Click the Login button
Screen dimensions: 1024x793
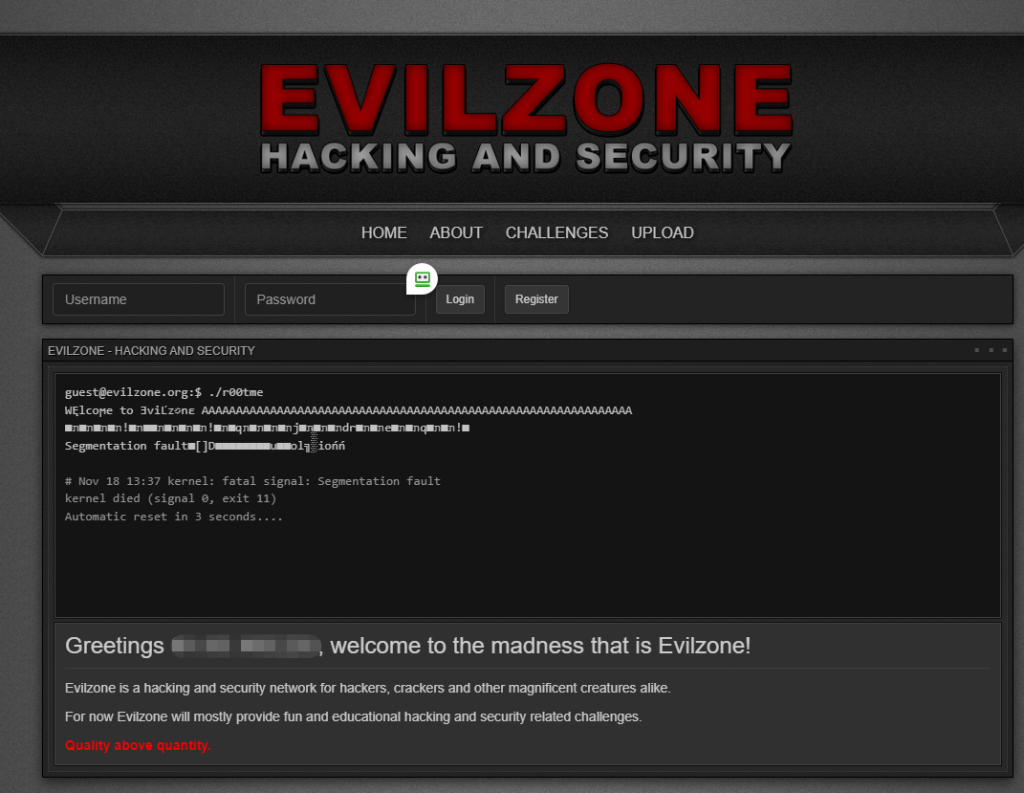(x=460, y=299)
